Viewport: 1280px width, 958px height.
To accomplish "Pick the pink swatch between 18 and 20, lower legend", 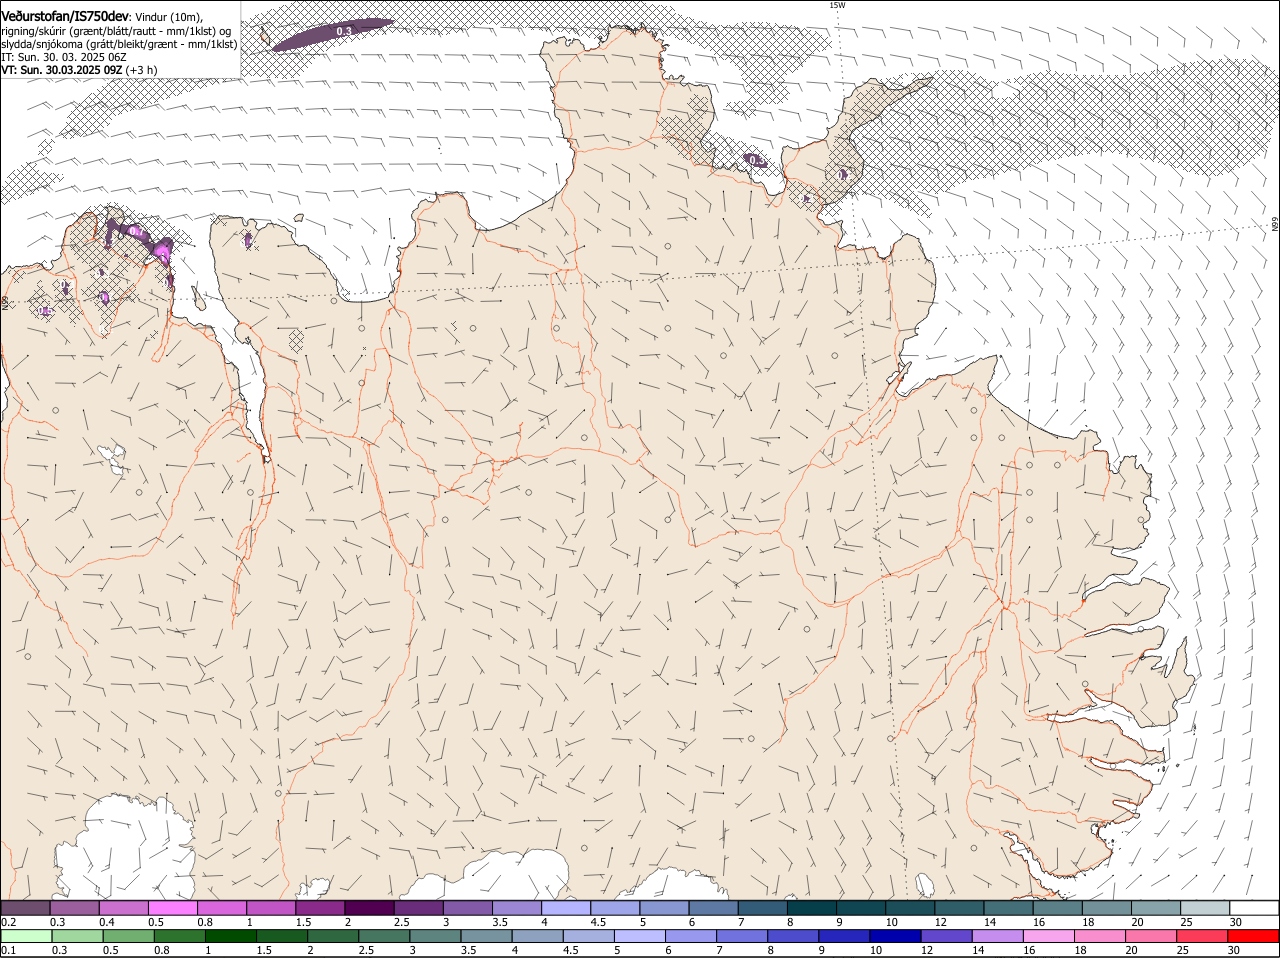I will tap(1100, 937).
